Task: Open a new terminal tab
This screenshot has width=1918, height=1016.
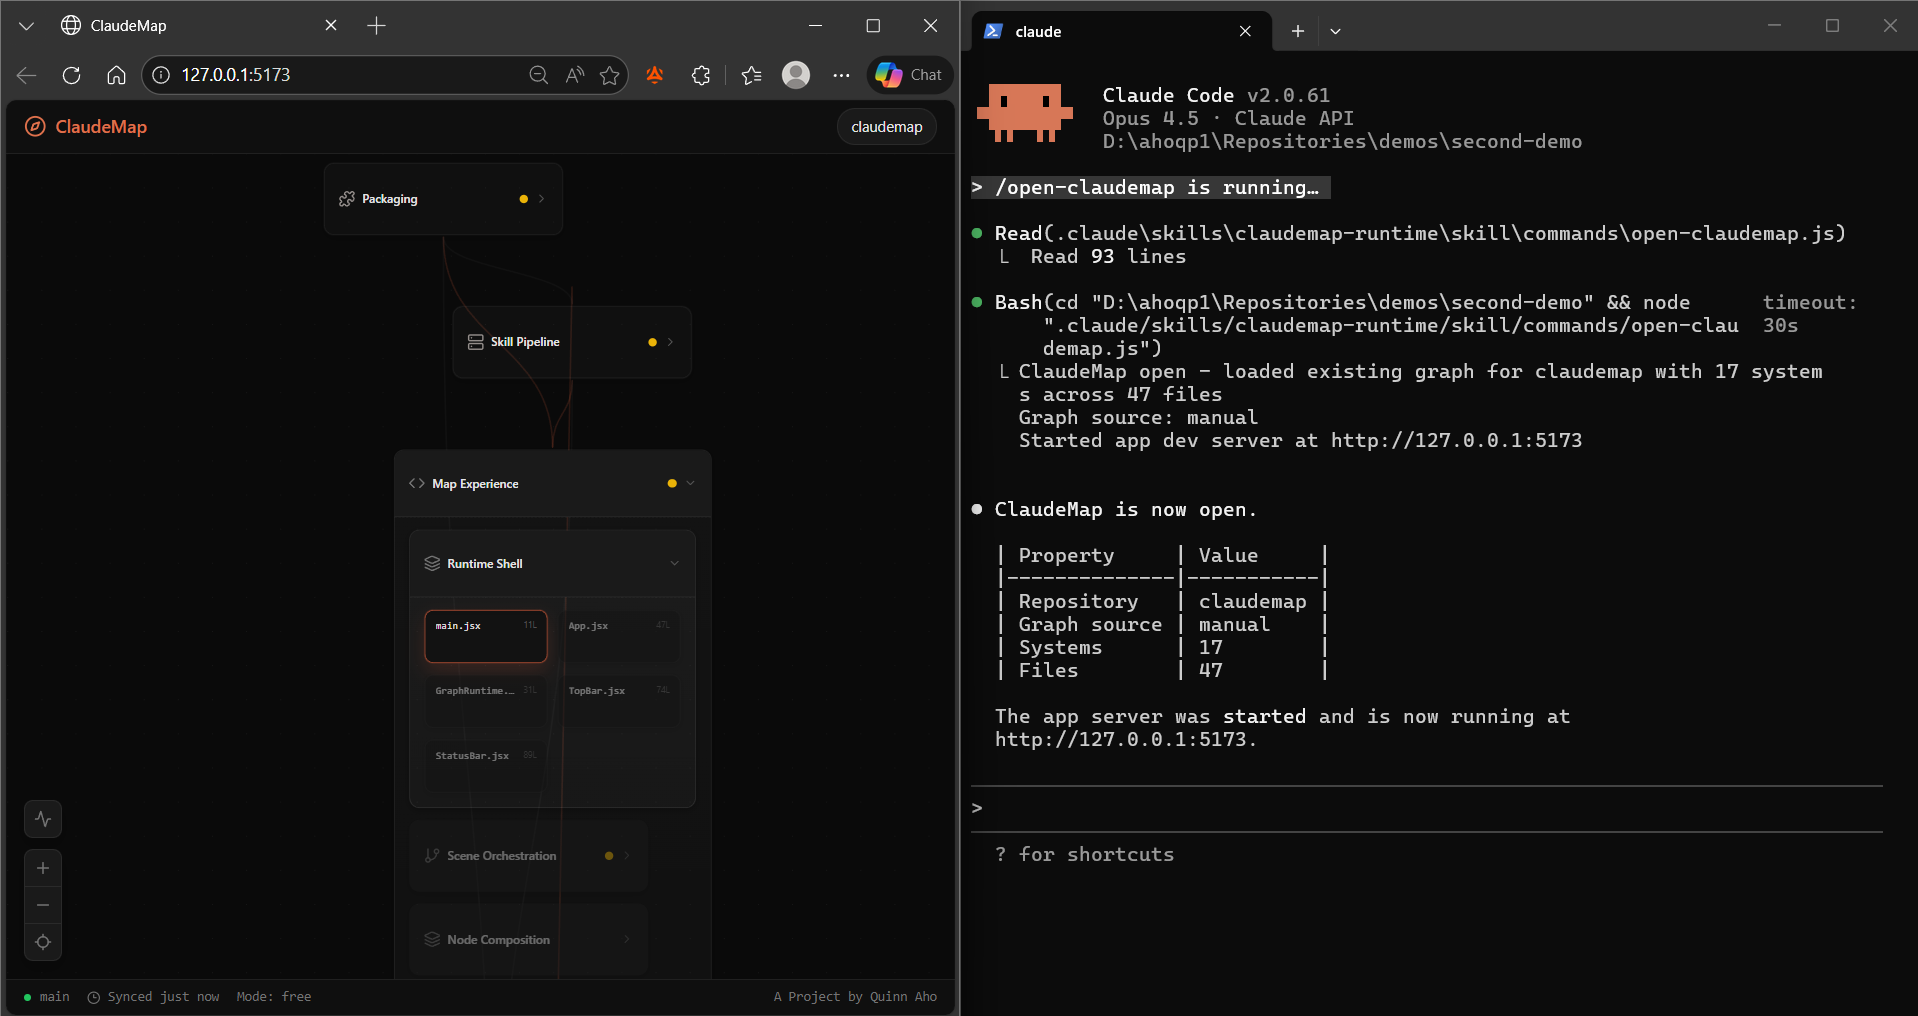Action: tap(1297, 31)
